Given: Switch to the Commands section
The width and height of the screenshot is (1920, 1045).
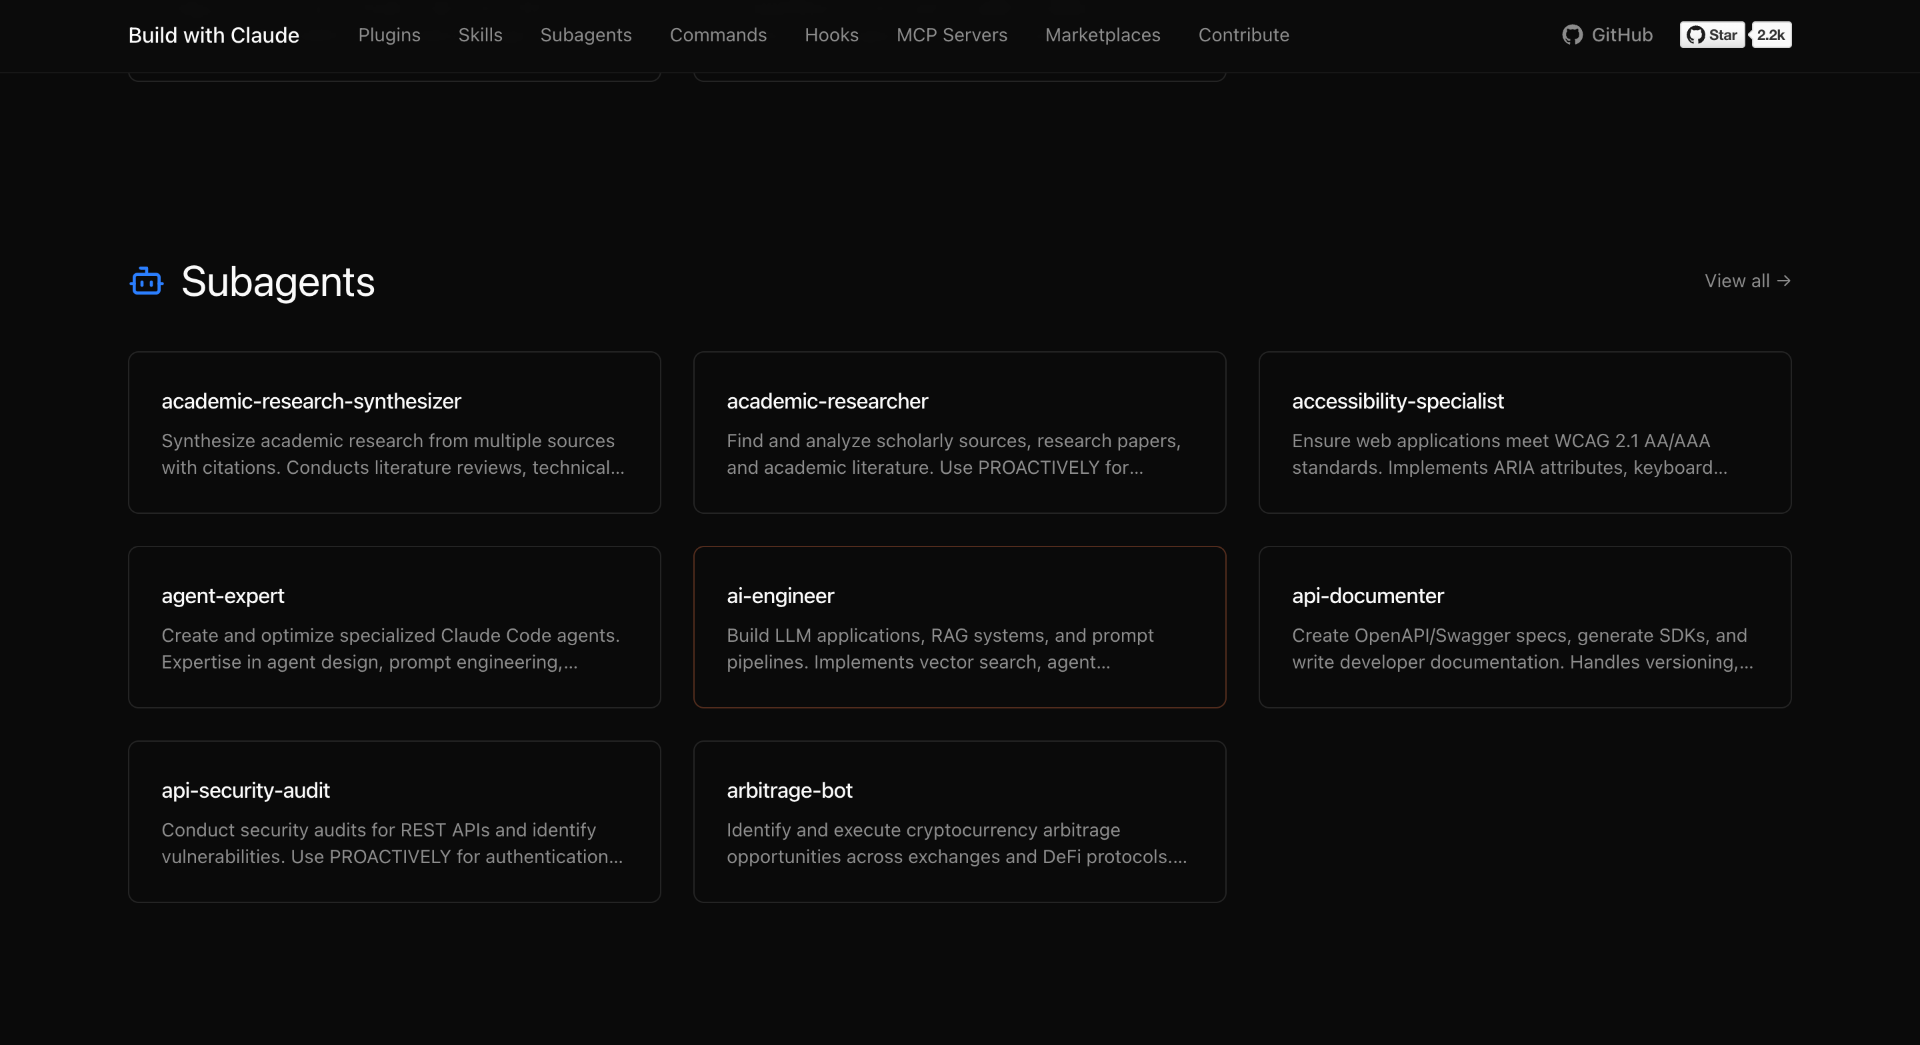Looking at the screenshot, I should pyautogui.click(x=718, y=35).
